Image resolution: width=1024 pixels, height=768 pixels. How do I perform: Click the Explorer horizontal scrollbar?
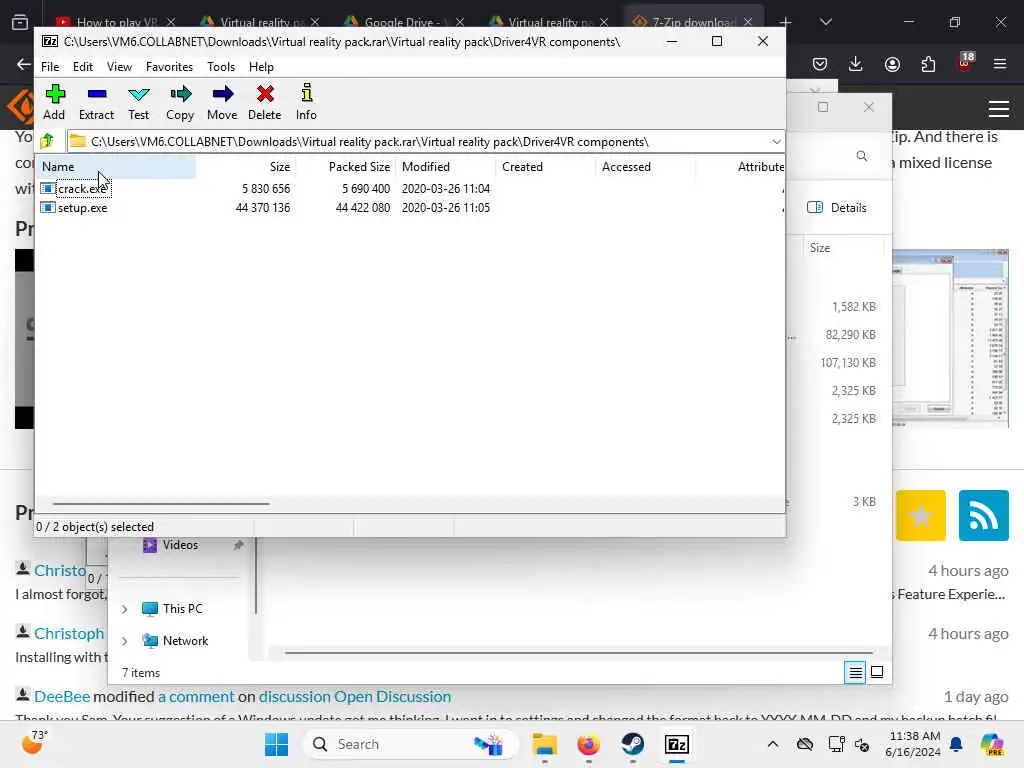[579, 652]
